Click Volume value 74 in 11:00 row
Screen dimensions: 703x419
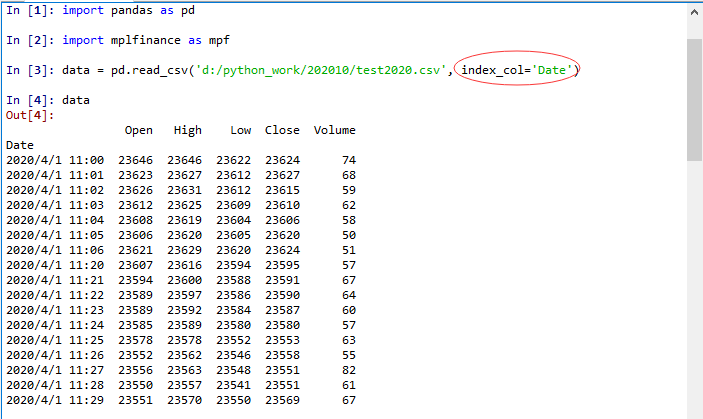tap(349, 160)
